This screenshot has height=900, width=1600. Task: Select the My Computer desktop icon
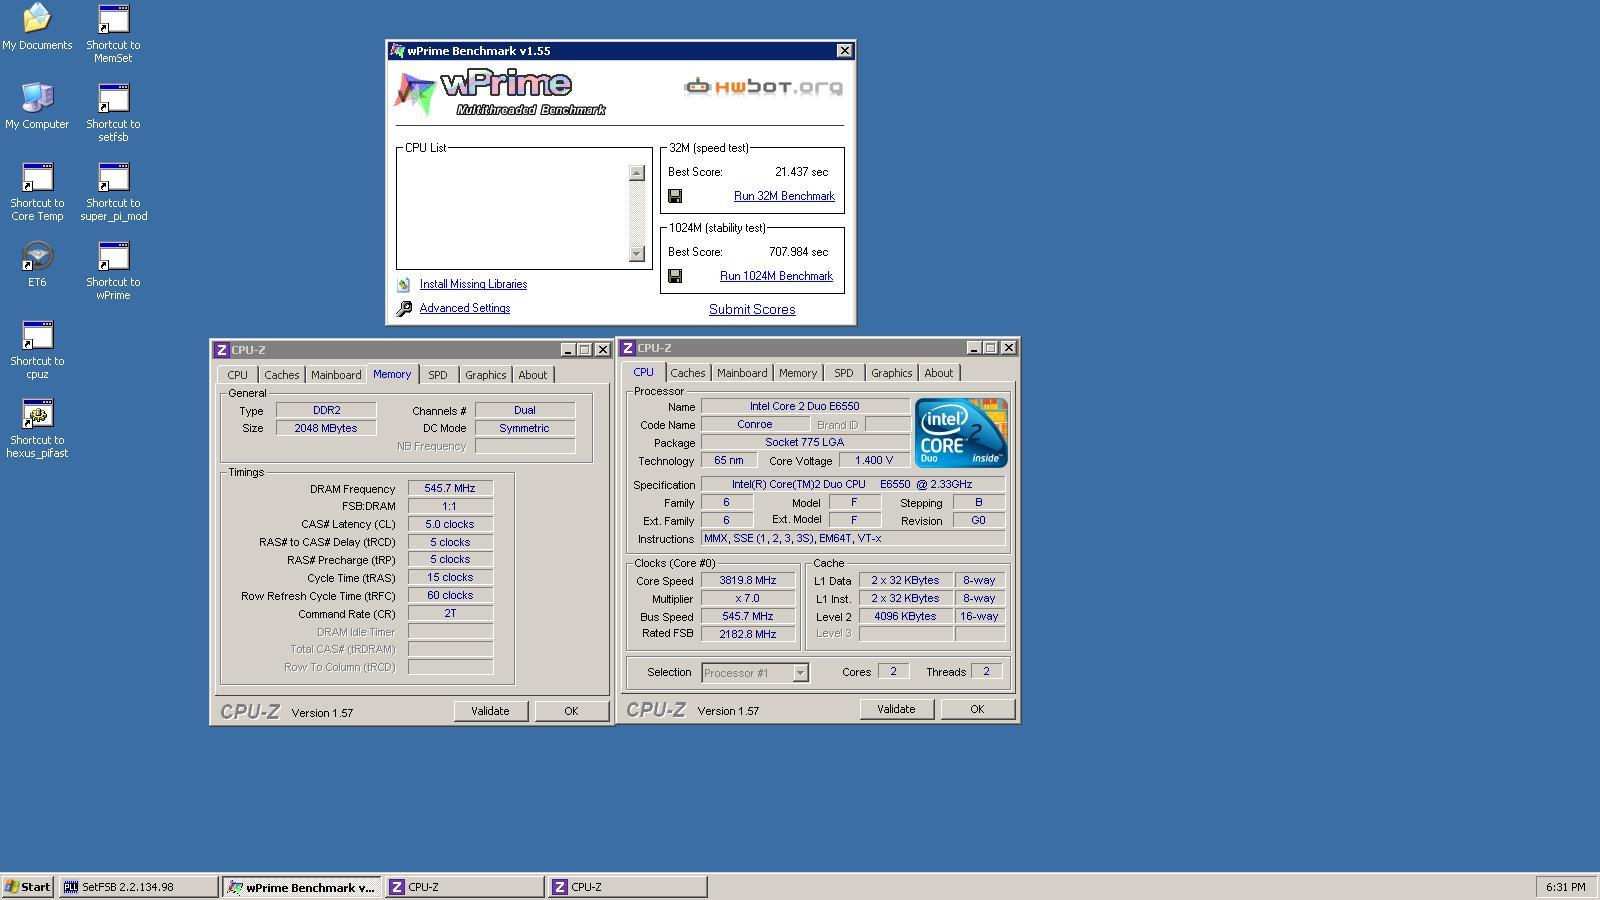37,106
